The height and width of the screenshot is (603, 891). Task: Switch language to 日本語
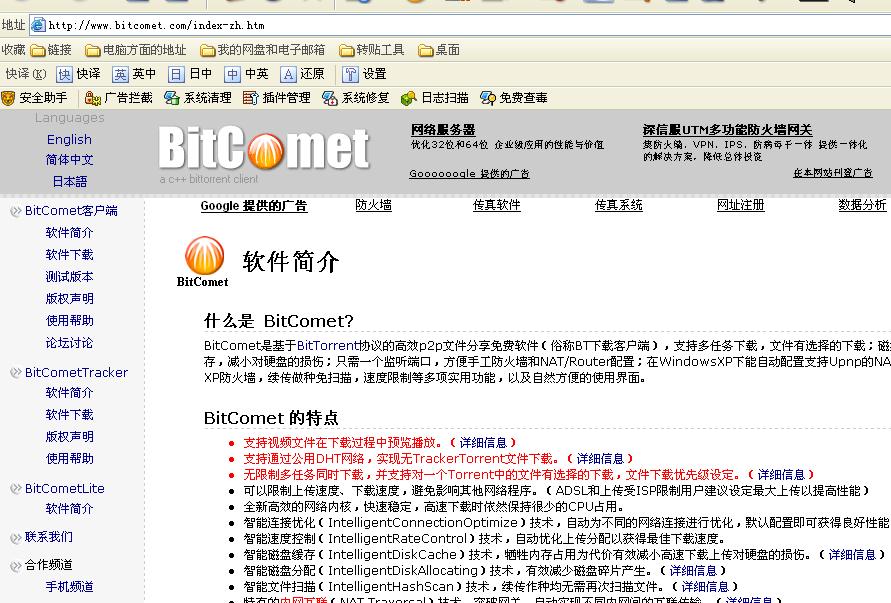click(x=69, y=181)
